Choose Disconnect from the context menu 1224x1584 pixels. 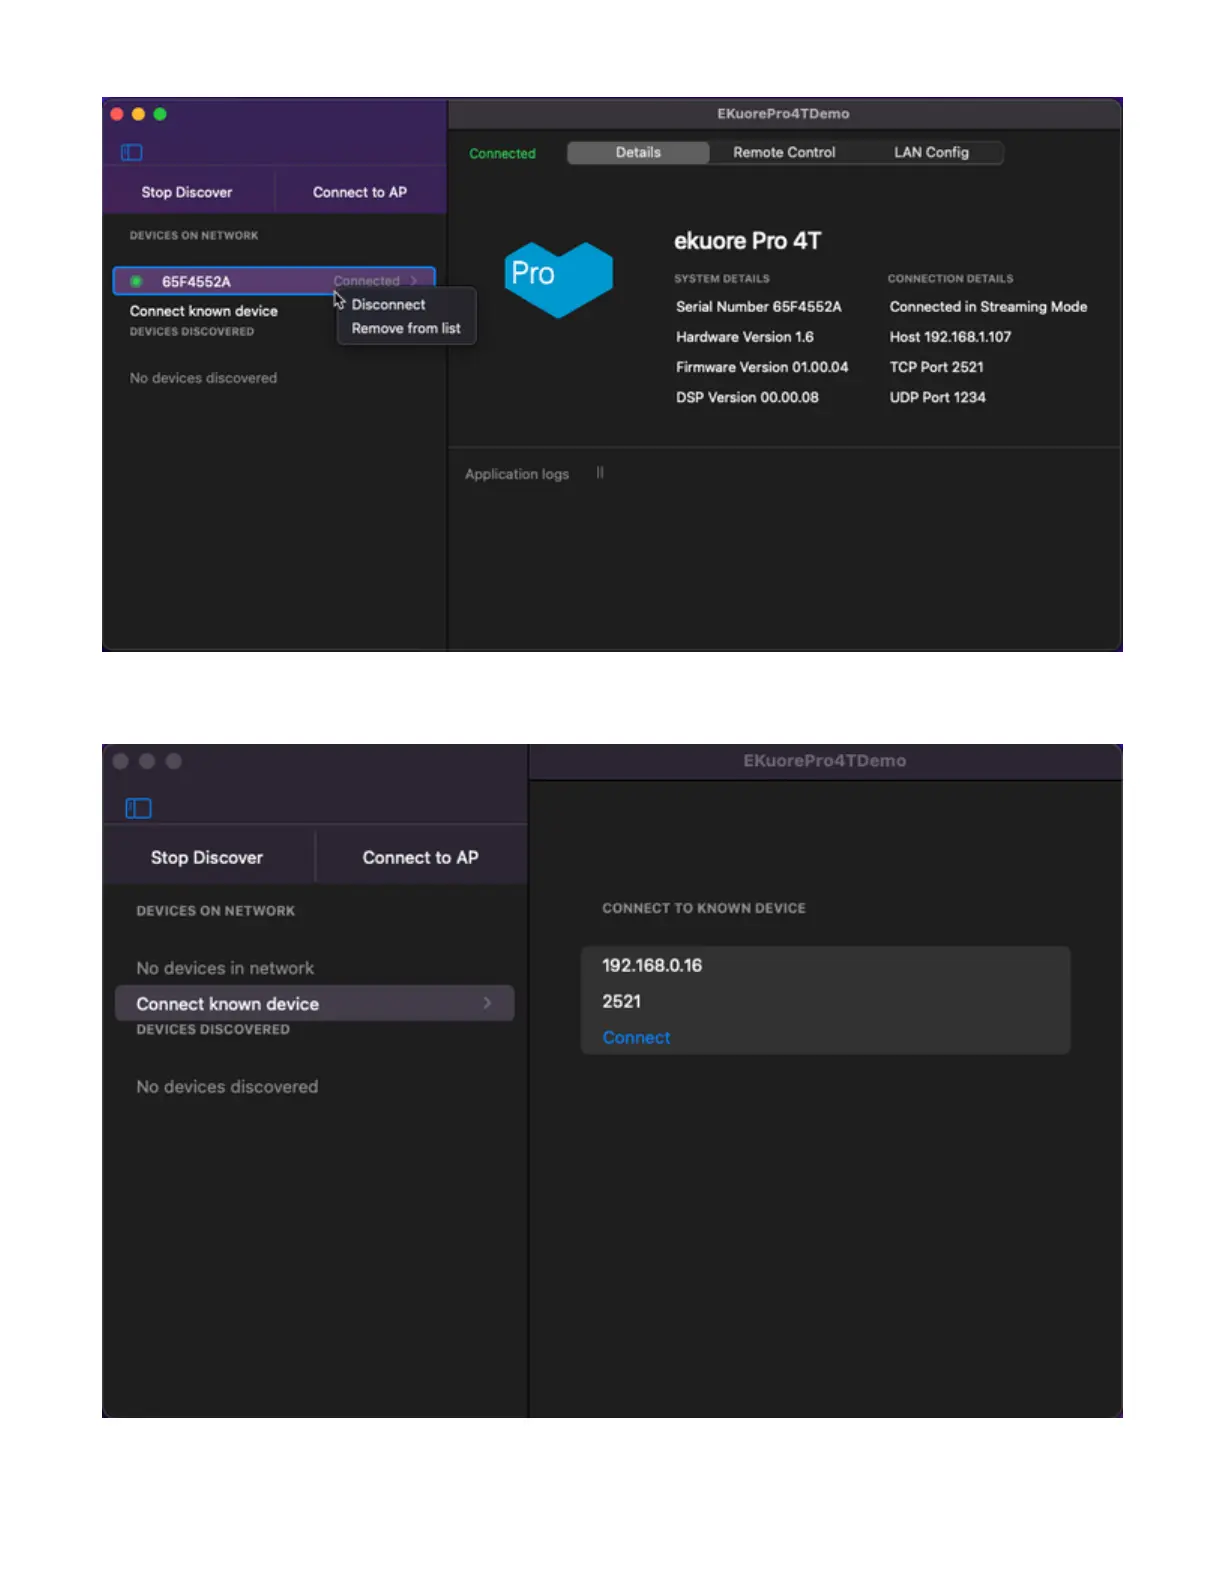pyautogui.click(x=388, y=304)
